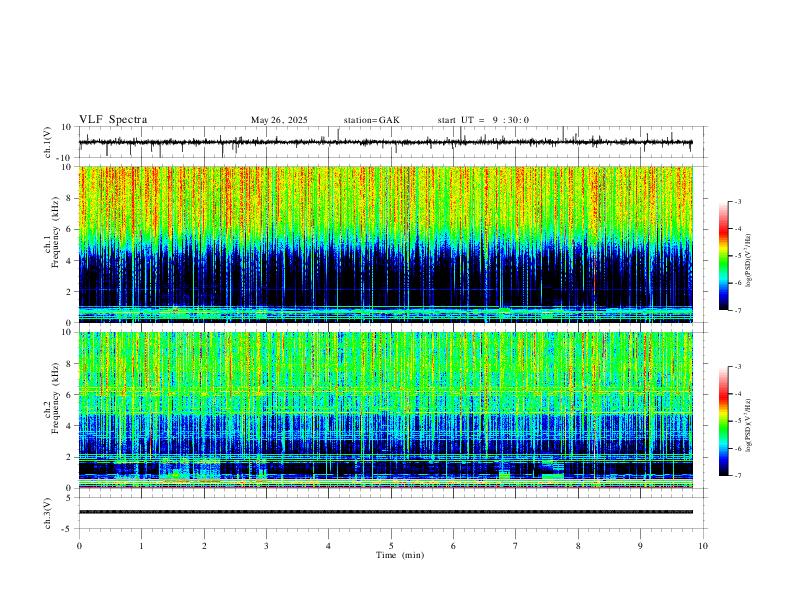Image resolution: width=792 pixels, height=612 pixels.
Task: Click the ch.1 PSD color scale bar
Action: pyautogui.click(x=723, y=256)
